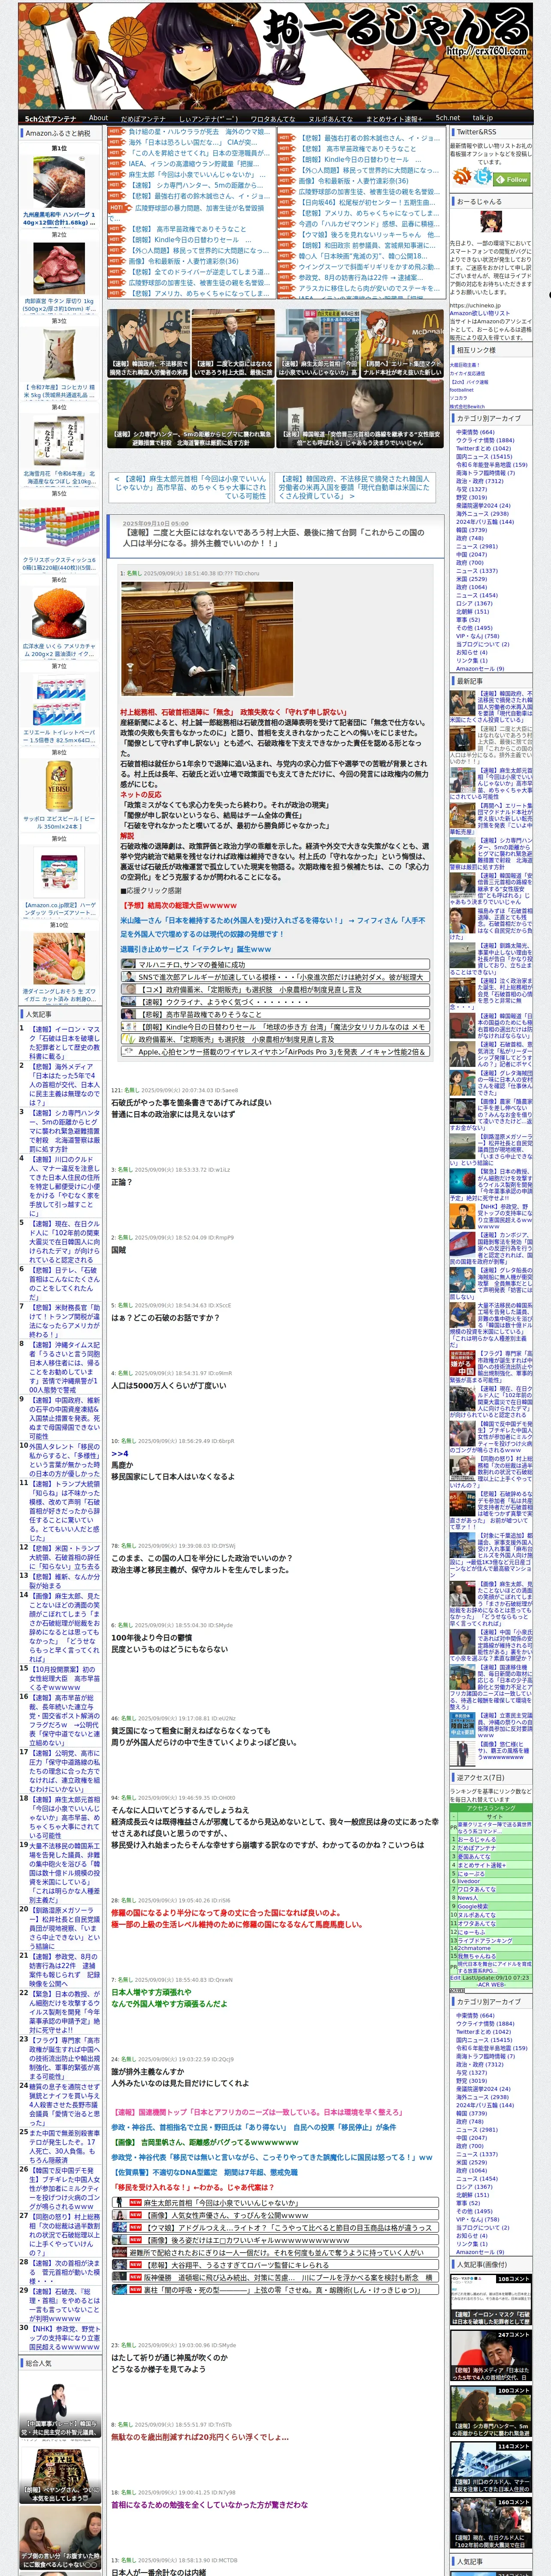Open mutual link 大艦巨砲主義！
Screen dimensions: 551x2576
(x=465, y=364)
